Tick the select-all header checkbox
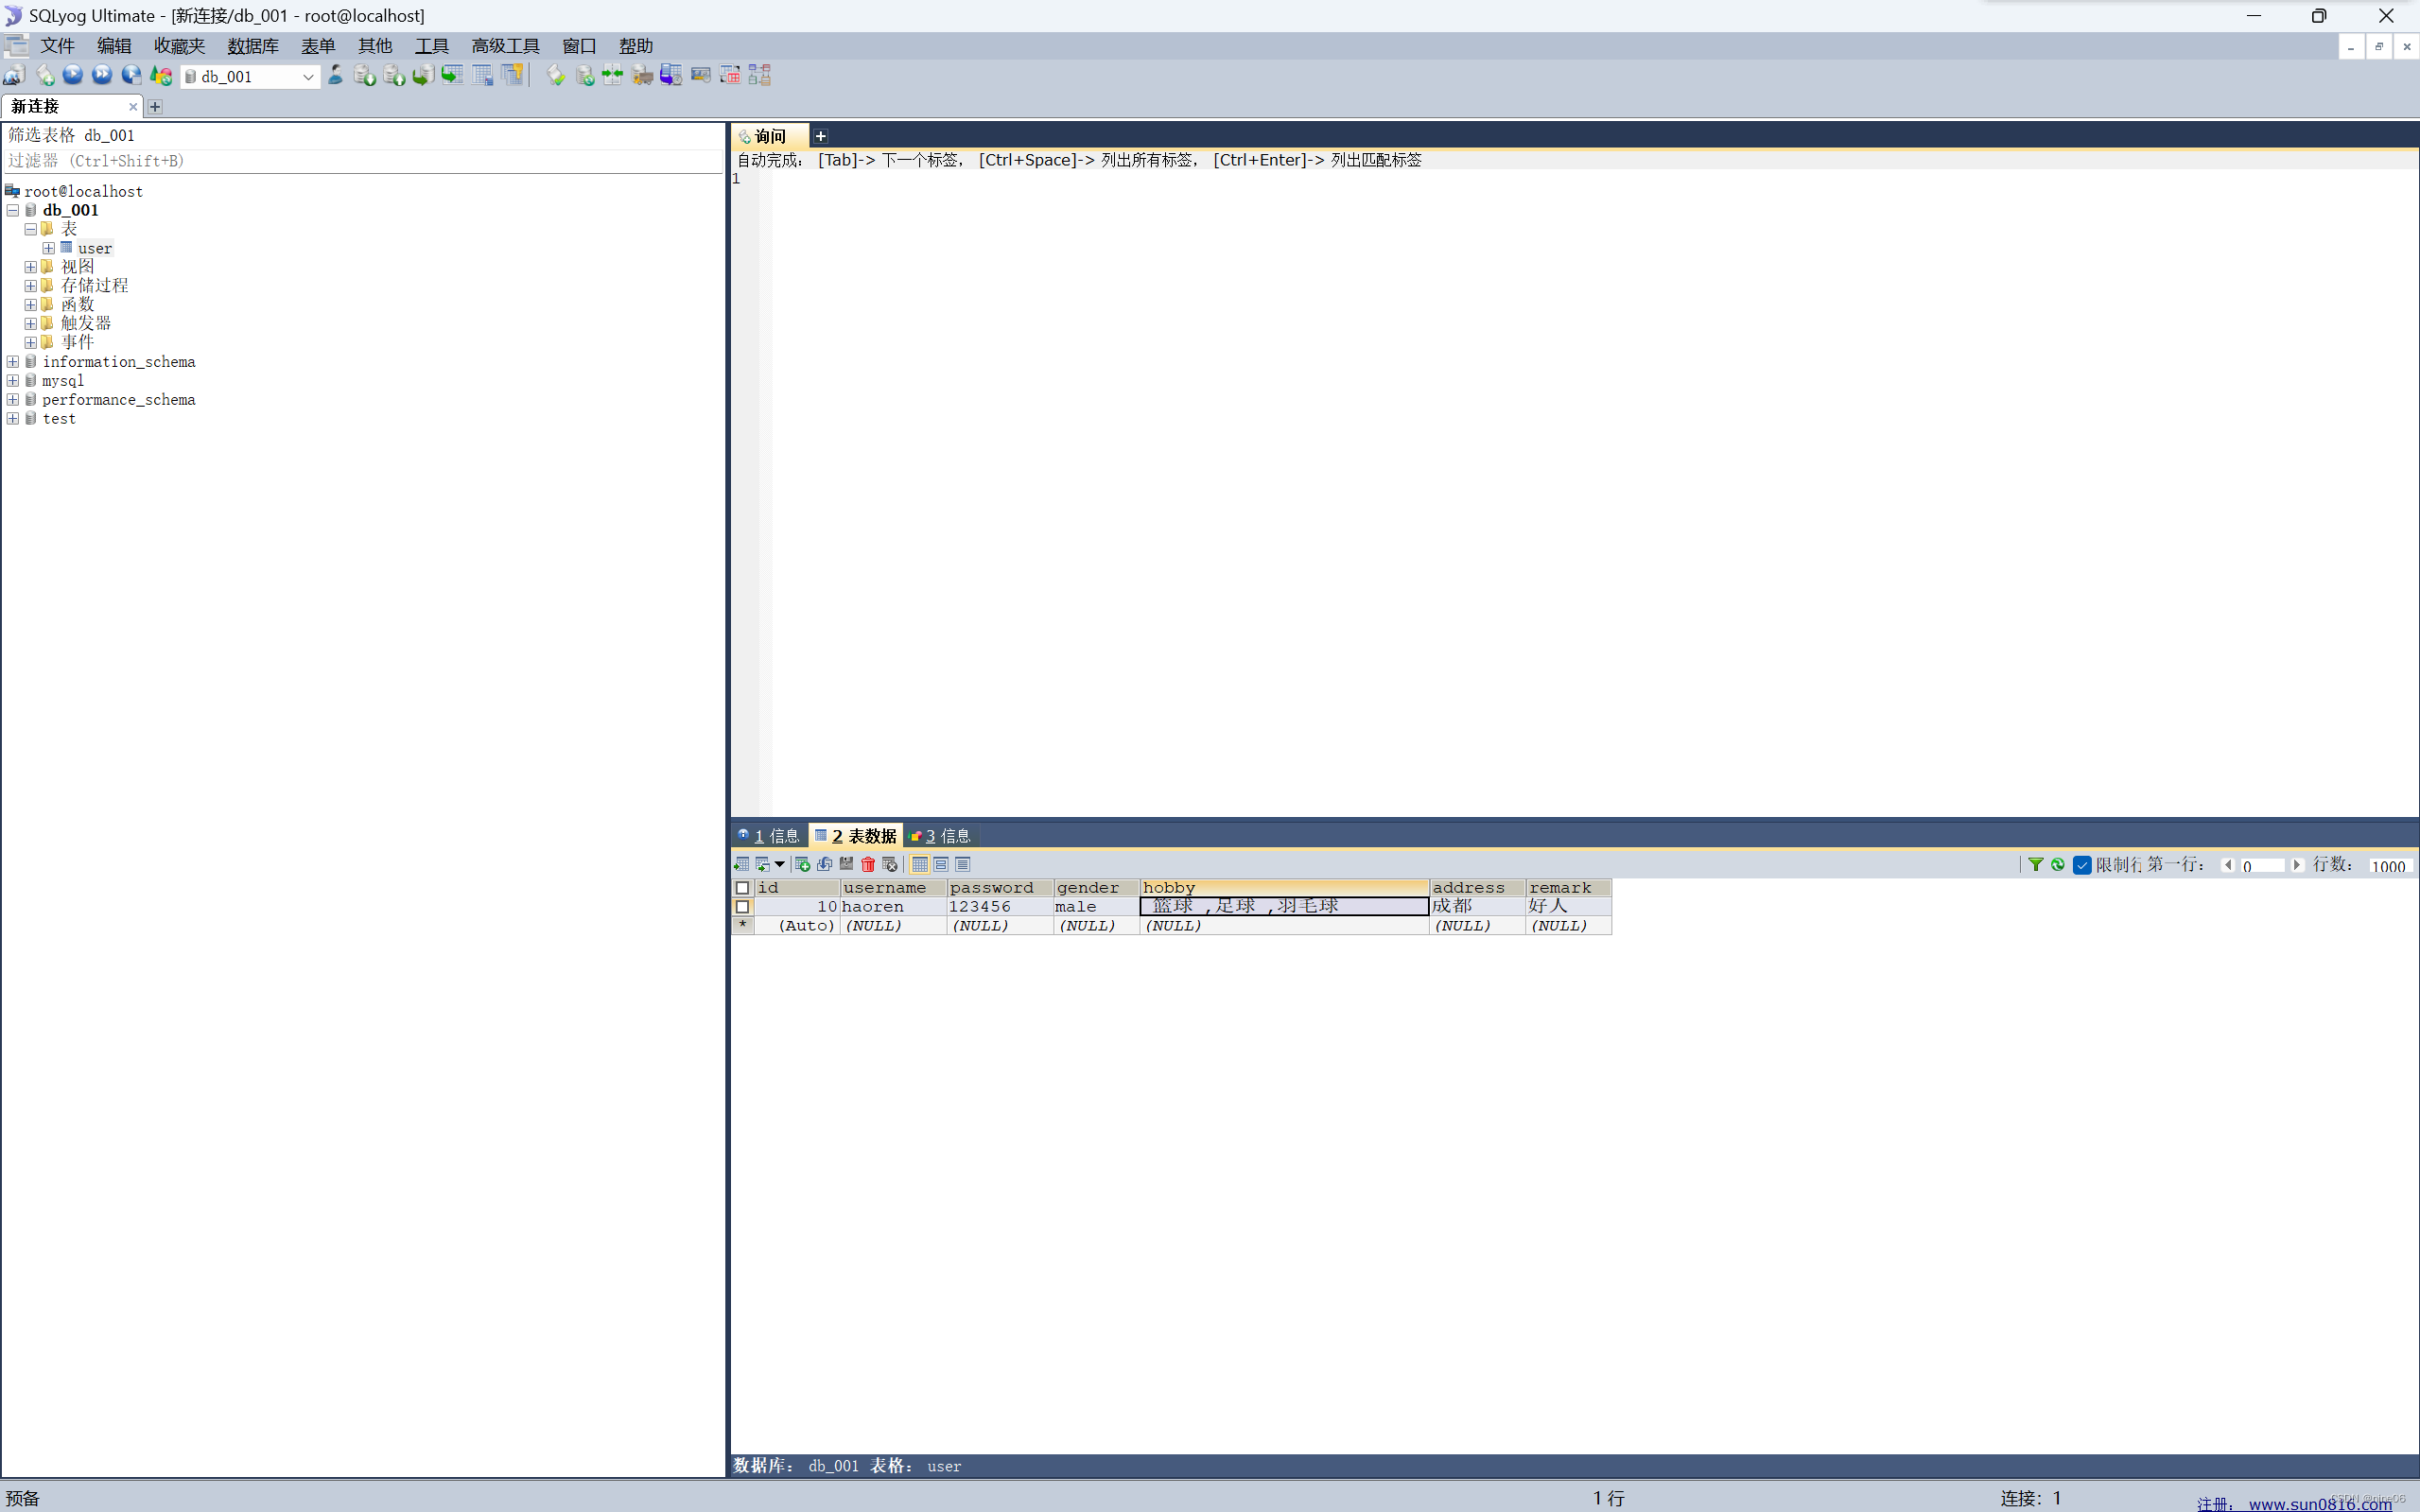The image size is (2420, 1512). 742,887
